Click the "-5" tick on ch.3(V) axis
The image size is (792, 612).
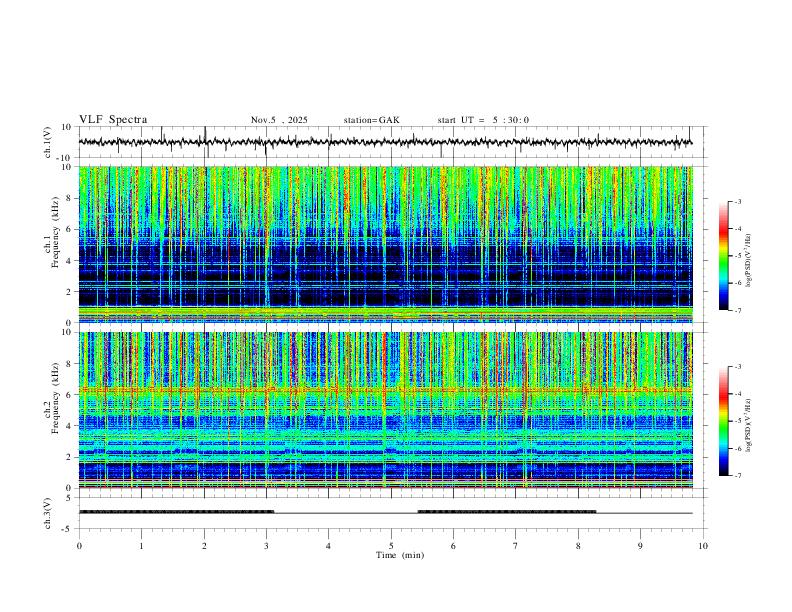pos(68,529)
